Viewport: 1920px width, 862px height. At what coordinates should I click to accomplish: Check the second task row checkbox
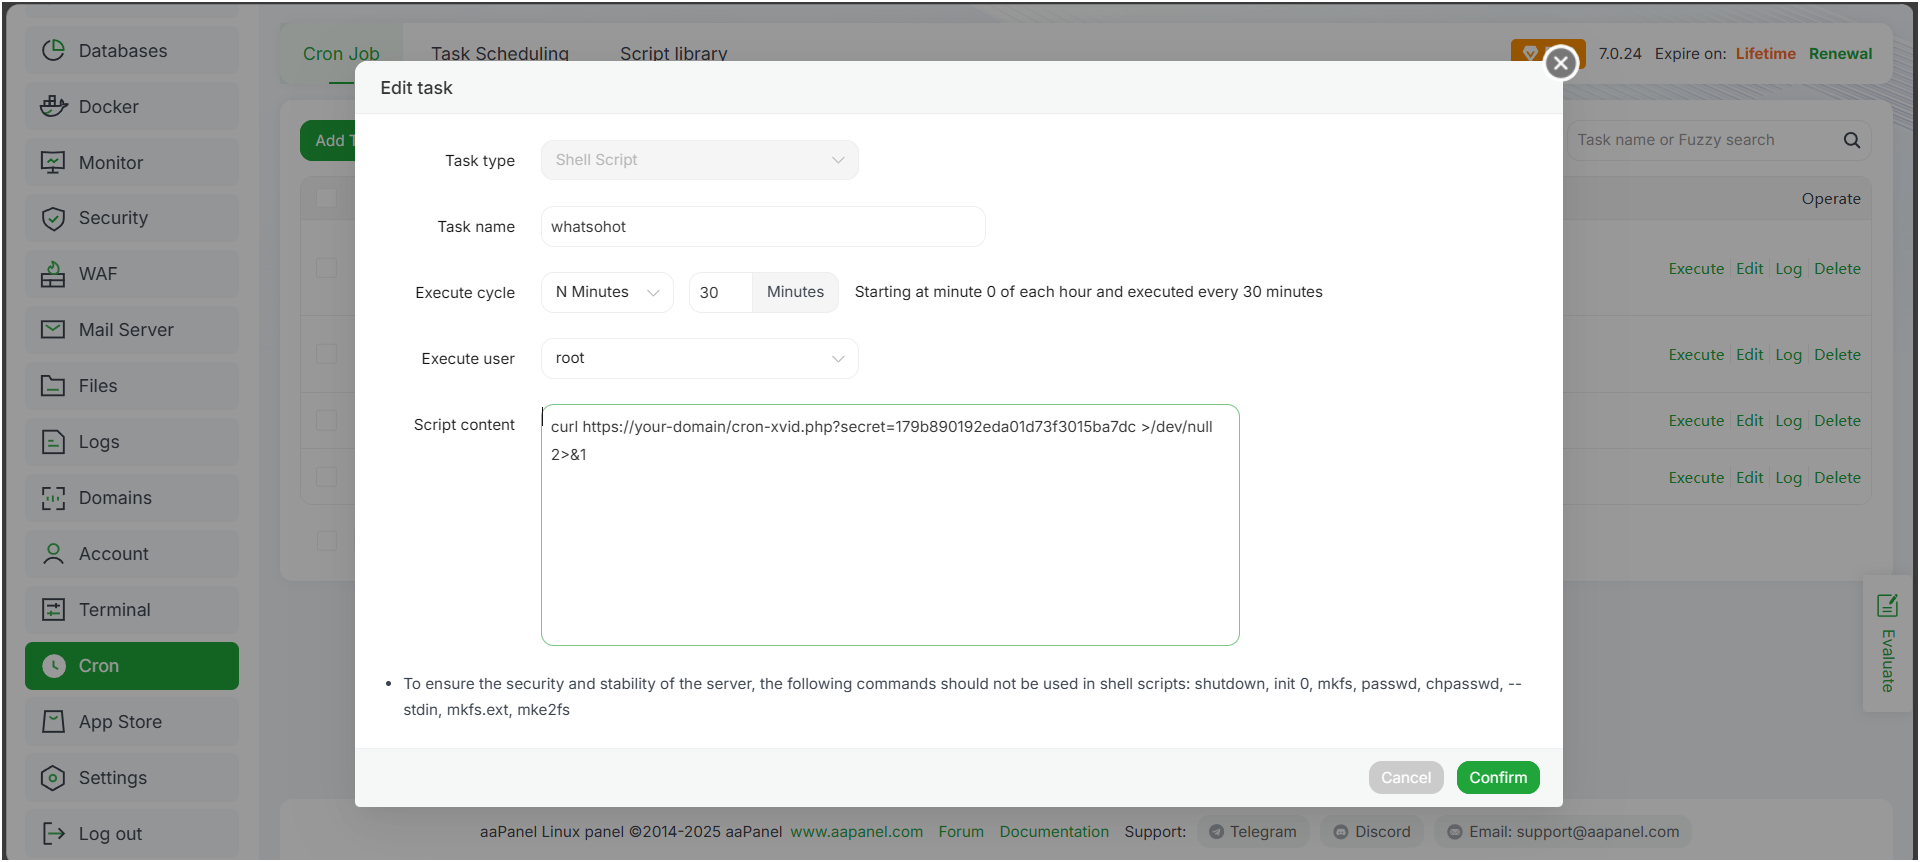tap(327, 354)
